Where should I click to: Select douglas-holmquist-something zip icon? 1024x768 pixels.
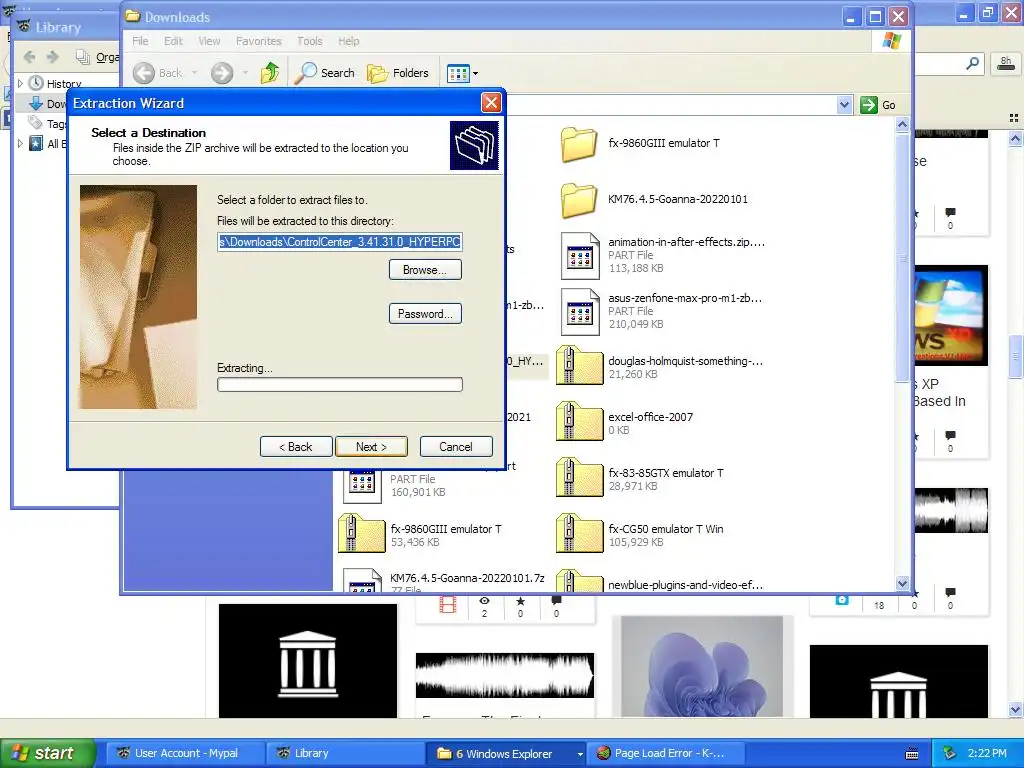coord(579,366)
